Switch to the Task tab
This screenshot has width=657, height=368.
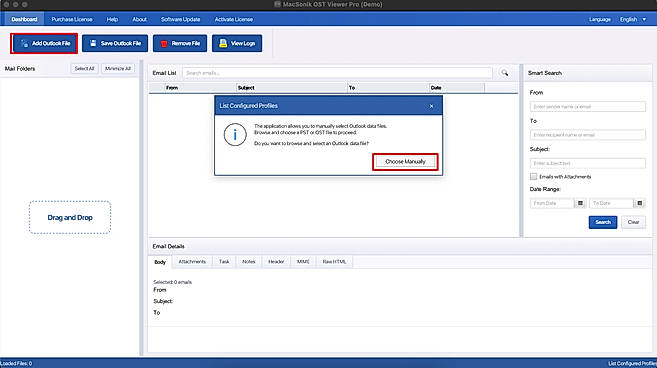tap(224, 262)
